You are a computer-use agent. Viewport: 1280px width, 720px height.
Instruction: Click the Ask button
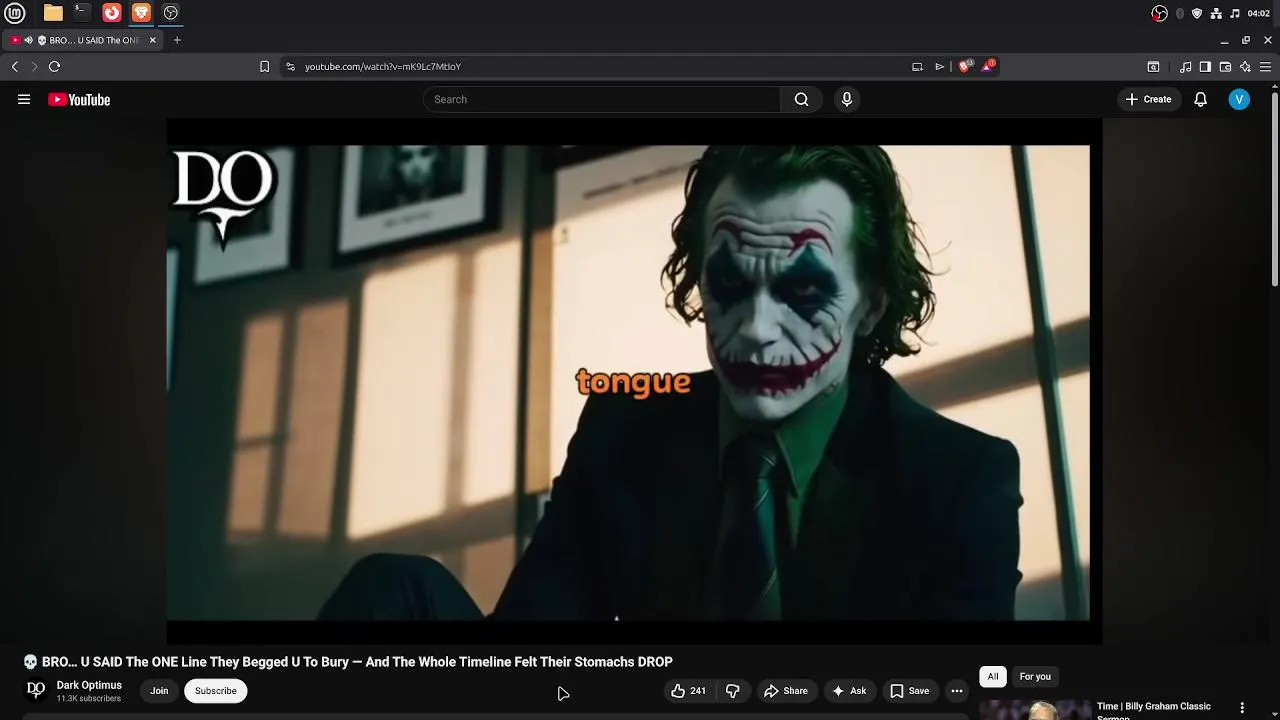coord(849,691)
